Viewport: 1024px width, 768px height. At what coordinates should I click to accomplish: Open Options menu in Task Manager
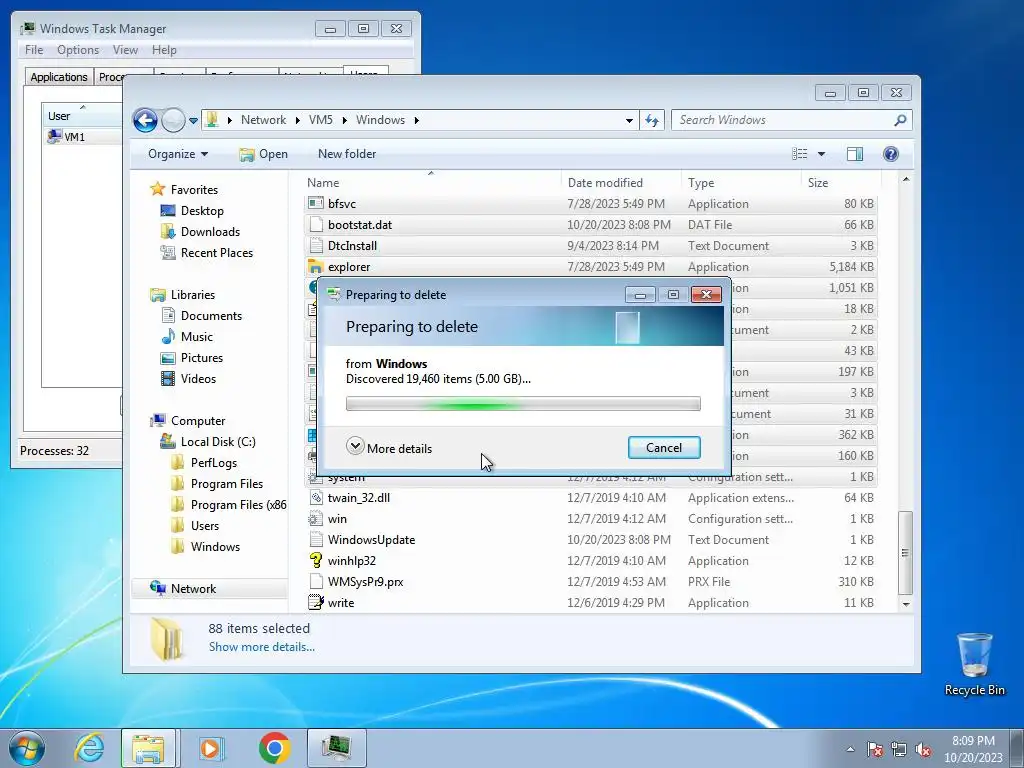click(78, 50)
